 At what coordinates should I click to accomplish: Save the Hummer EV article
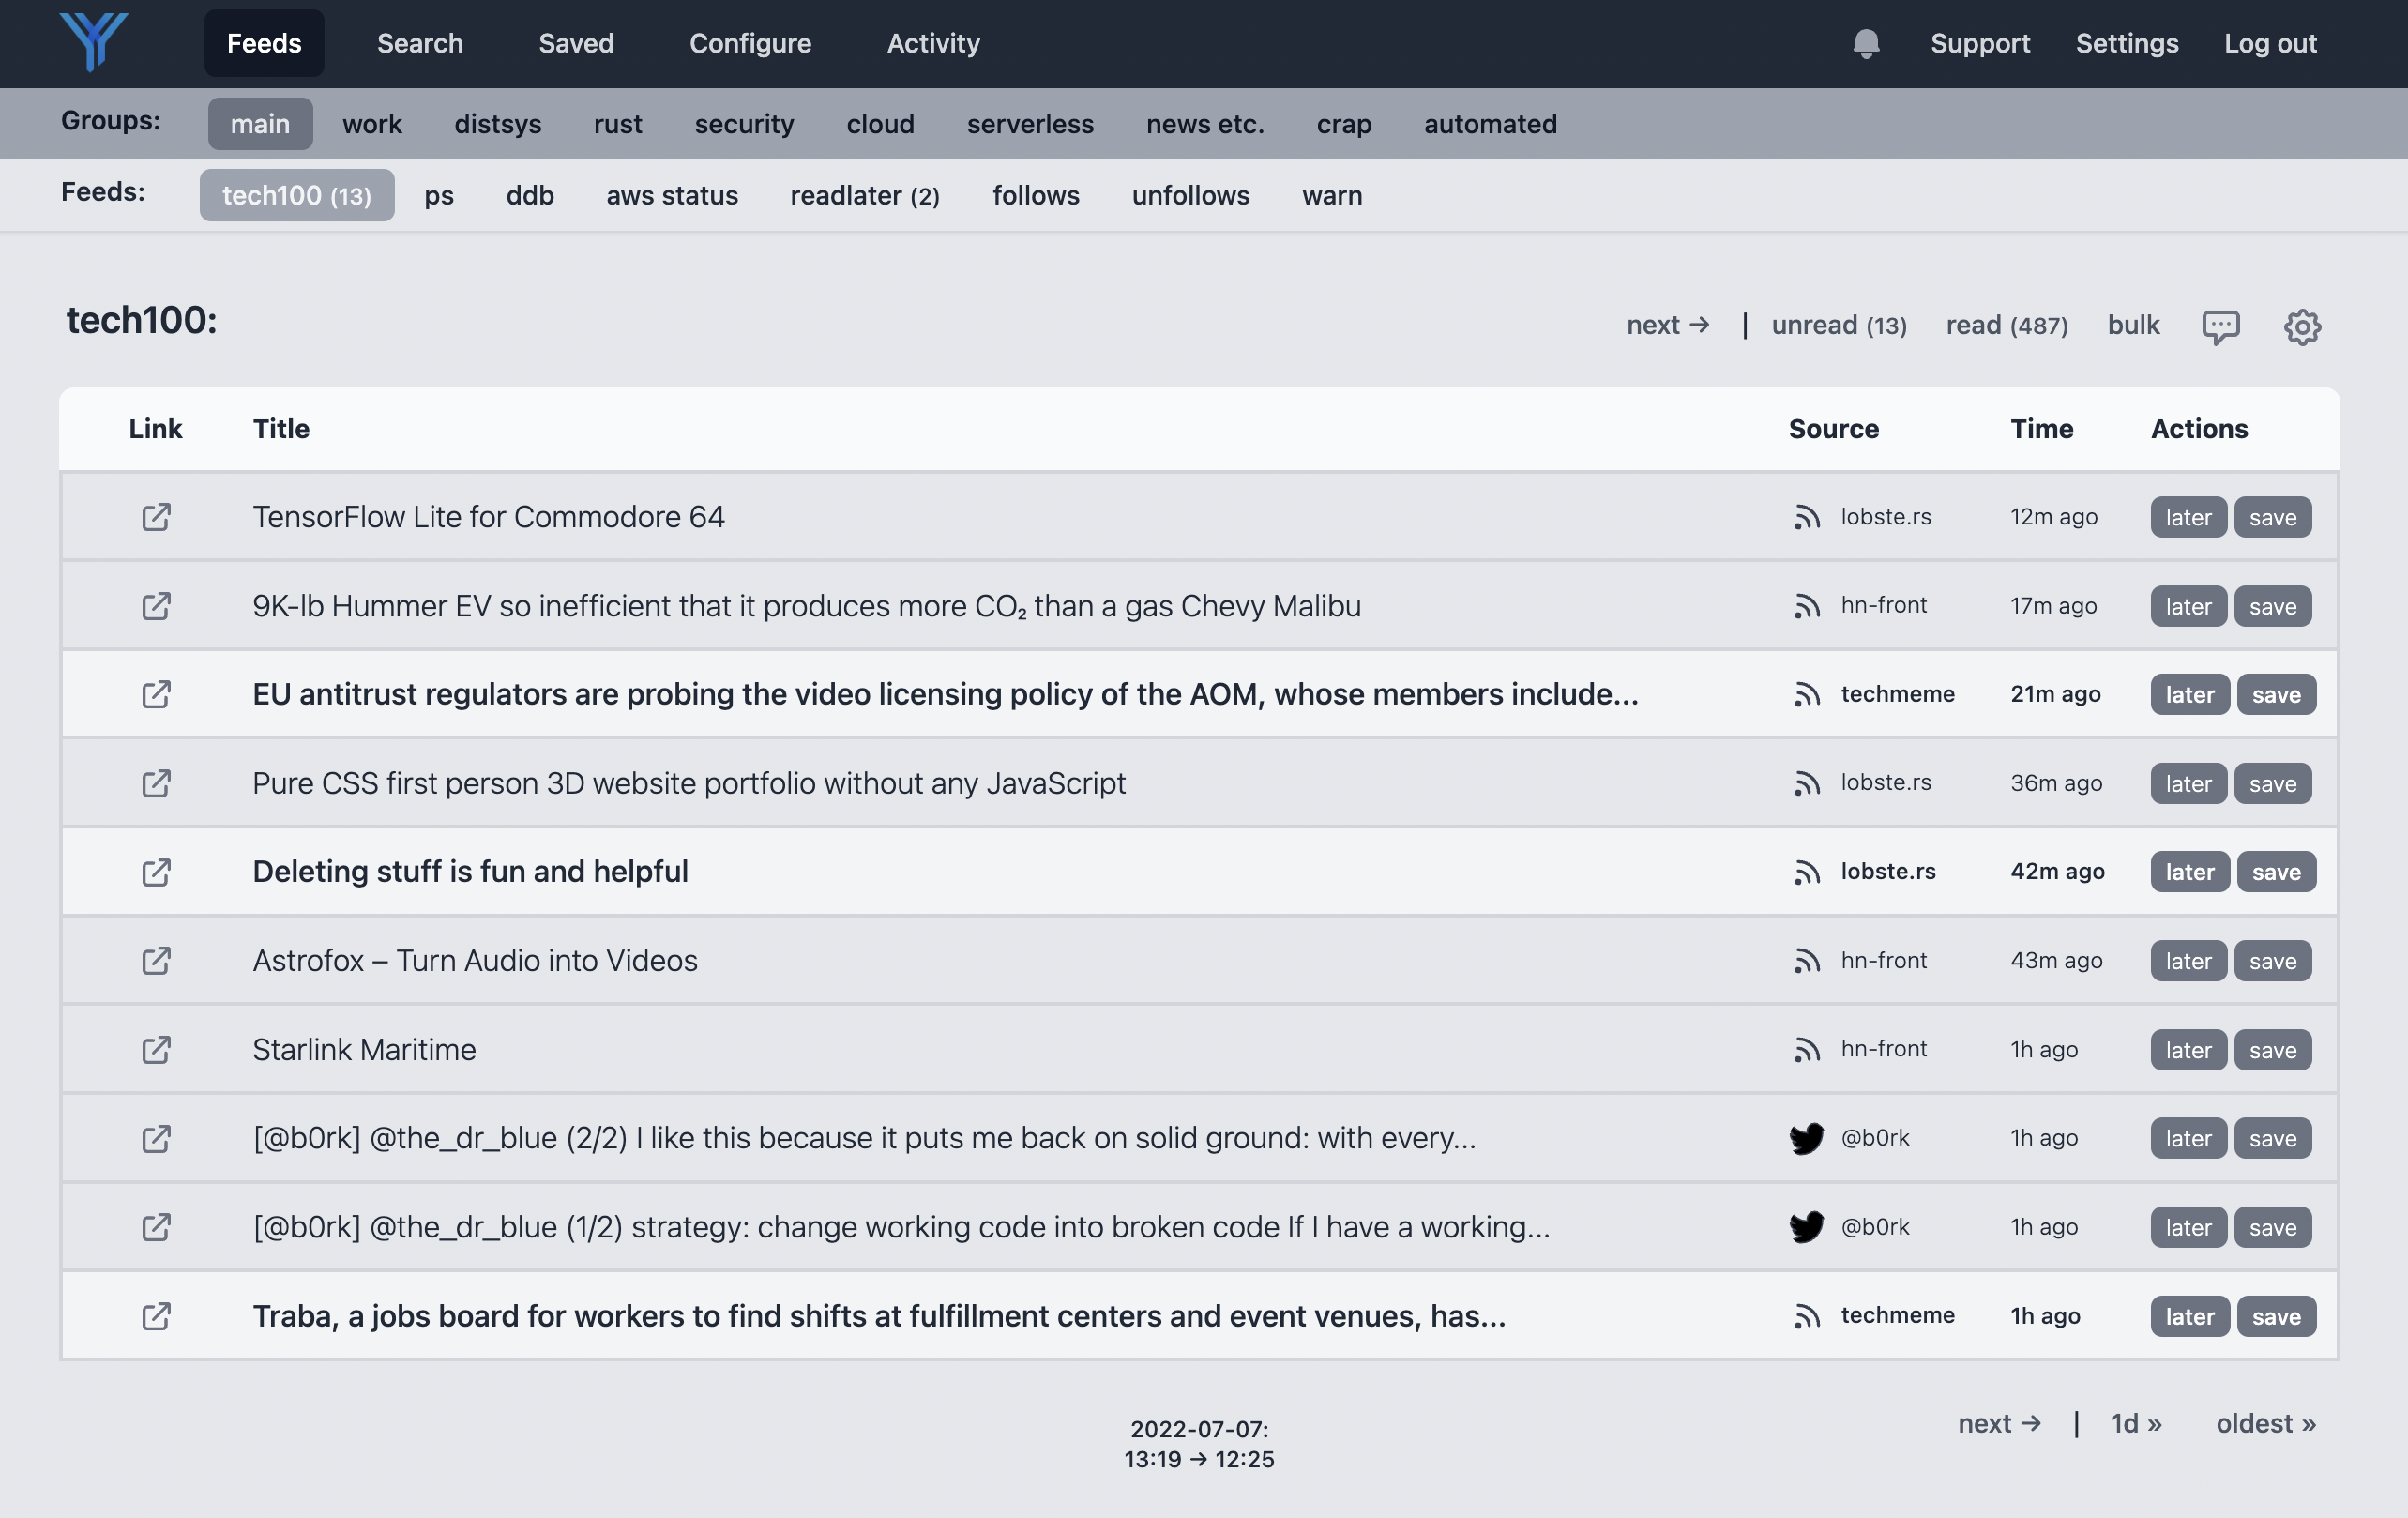tap(2273, 606)
